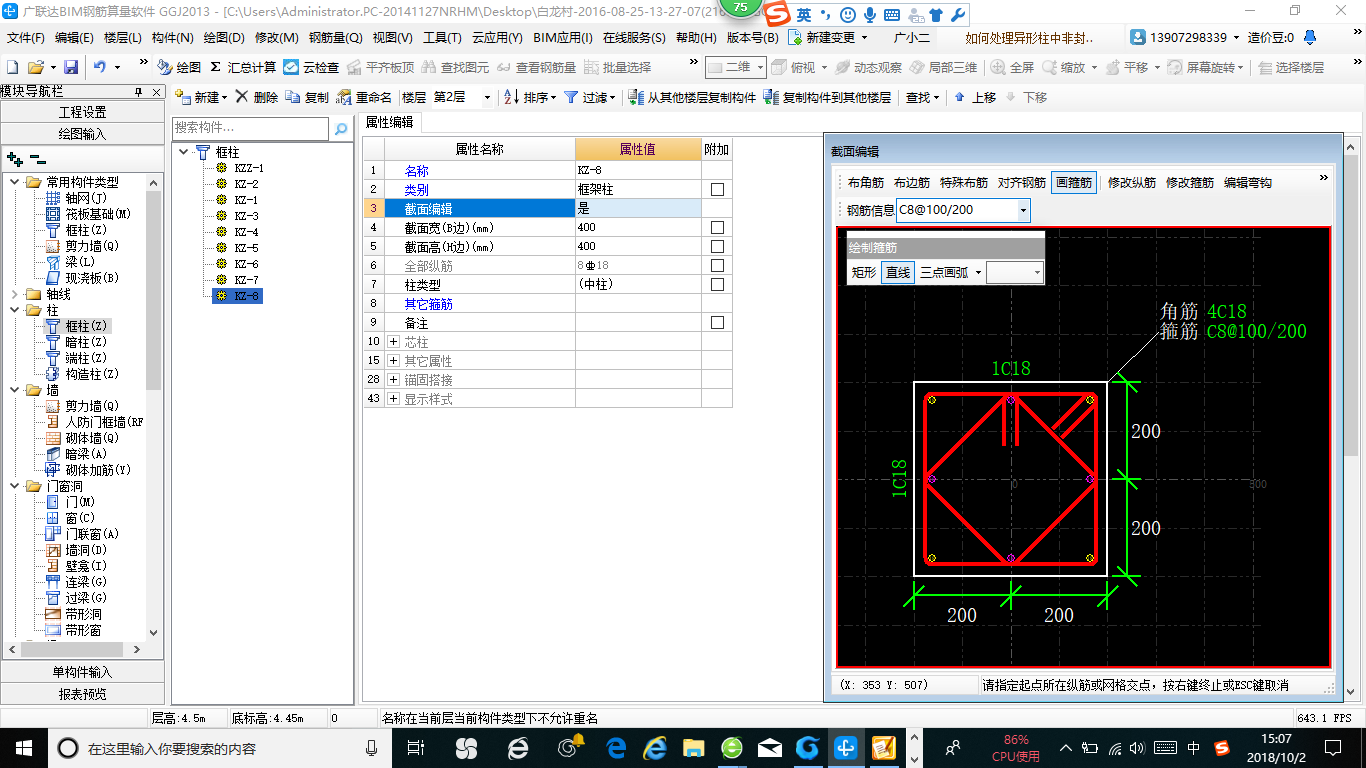Open the 三点画弧 dropdown arrow
This screenshot has height=768, width=1366.
978,272
